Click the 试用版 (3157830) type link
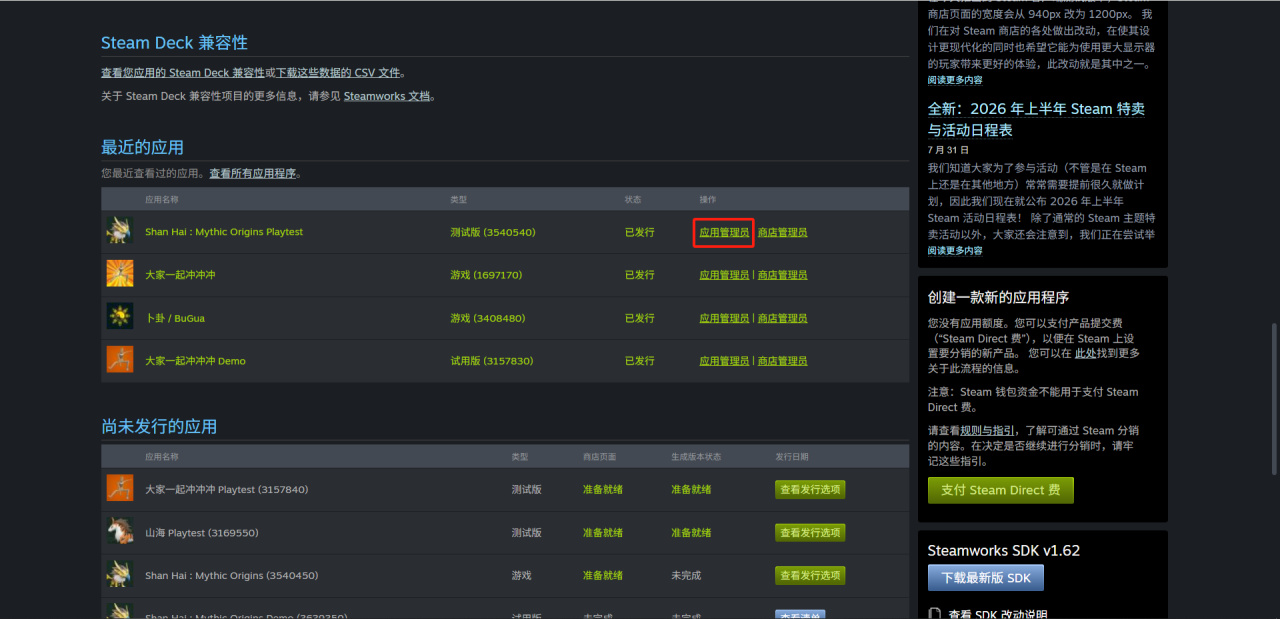The height and width of the screenshot is (619, 1280). (492, 361)
